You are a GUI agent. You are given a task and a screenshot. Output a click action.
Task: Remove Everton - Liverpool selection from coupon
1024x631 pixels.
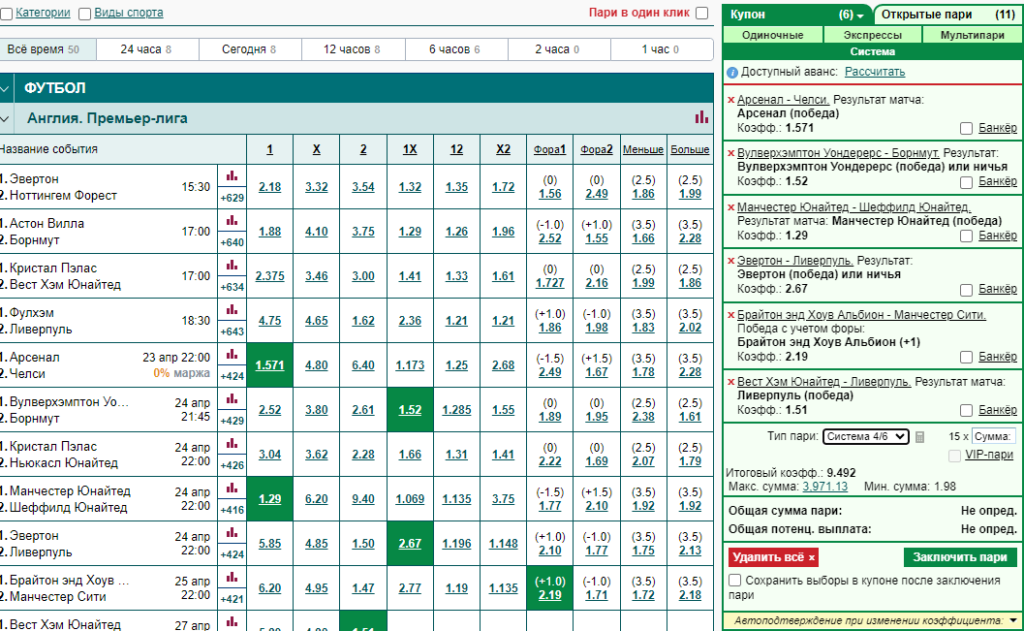click(x=731, y=261)
